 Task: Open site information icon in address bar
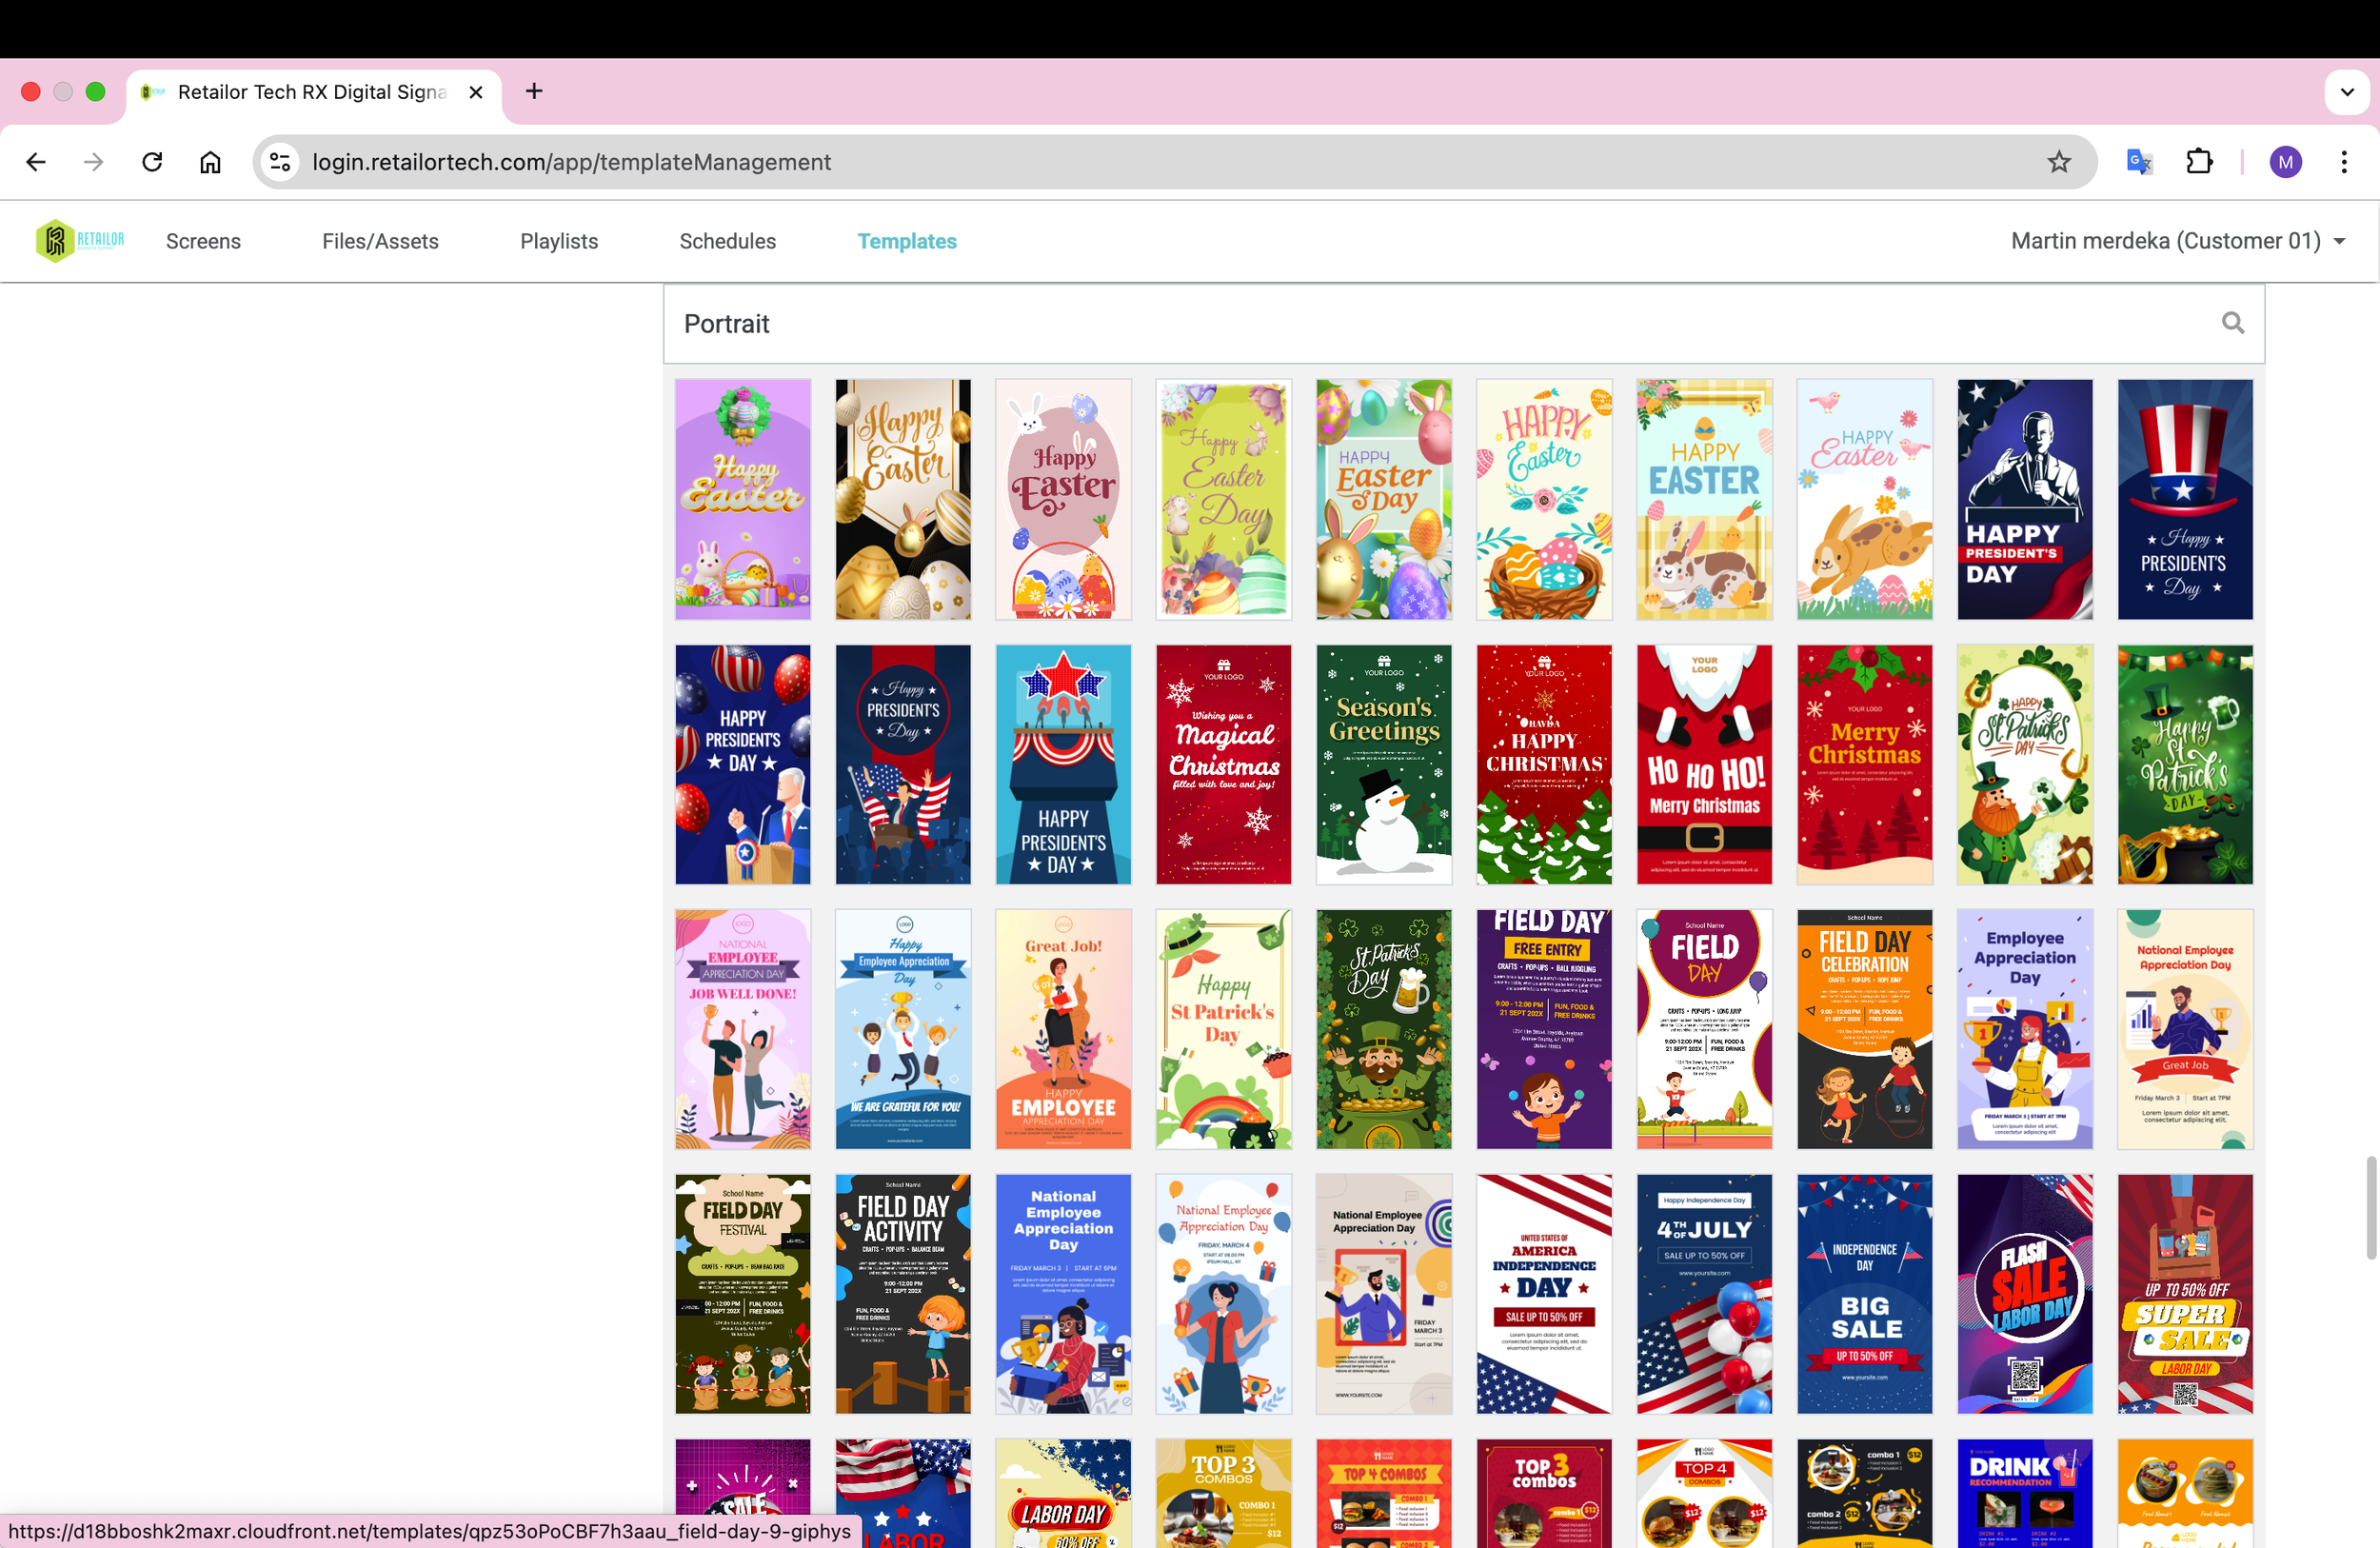tap(281, 162)
